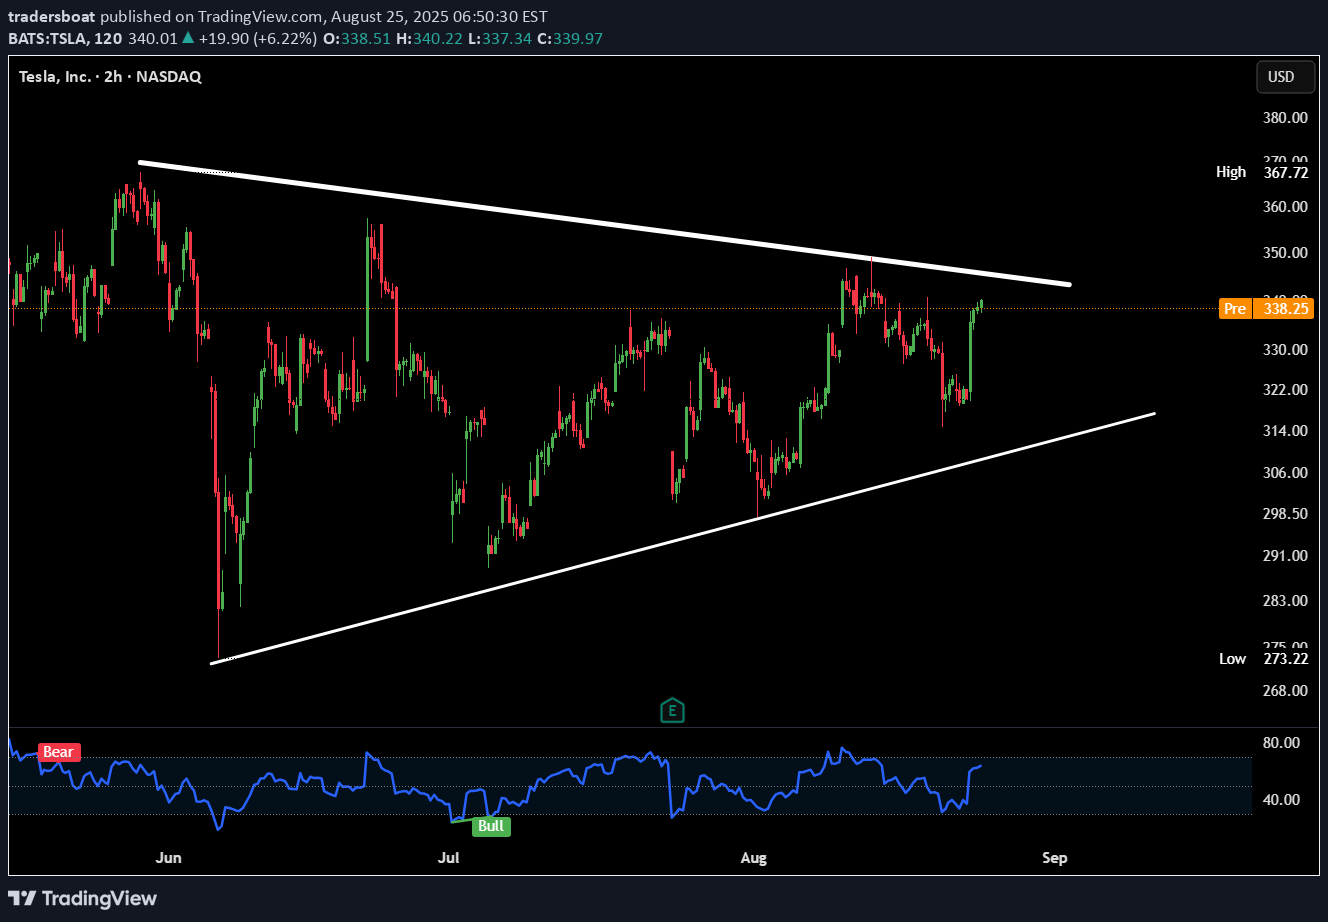Click the 314.00 price axis label
The width and height of the screenshot is (1328, 922).
click(1285, 430)
